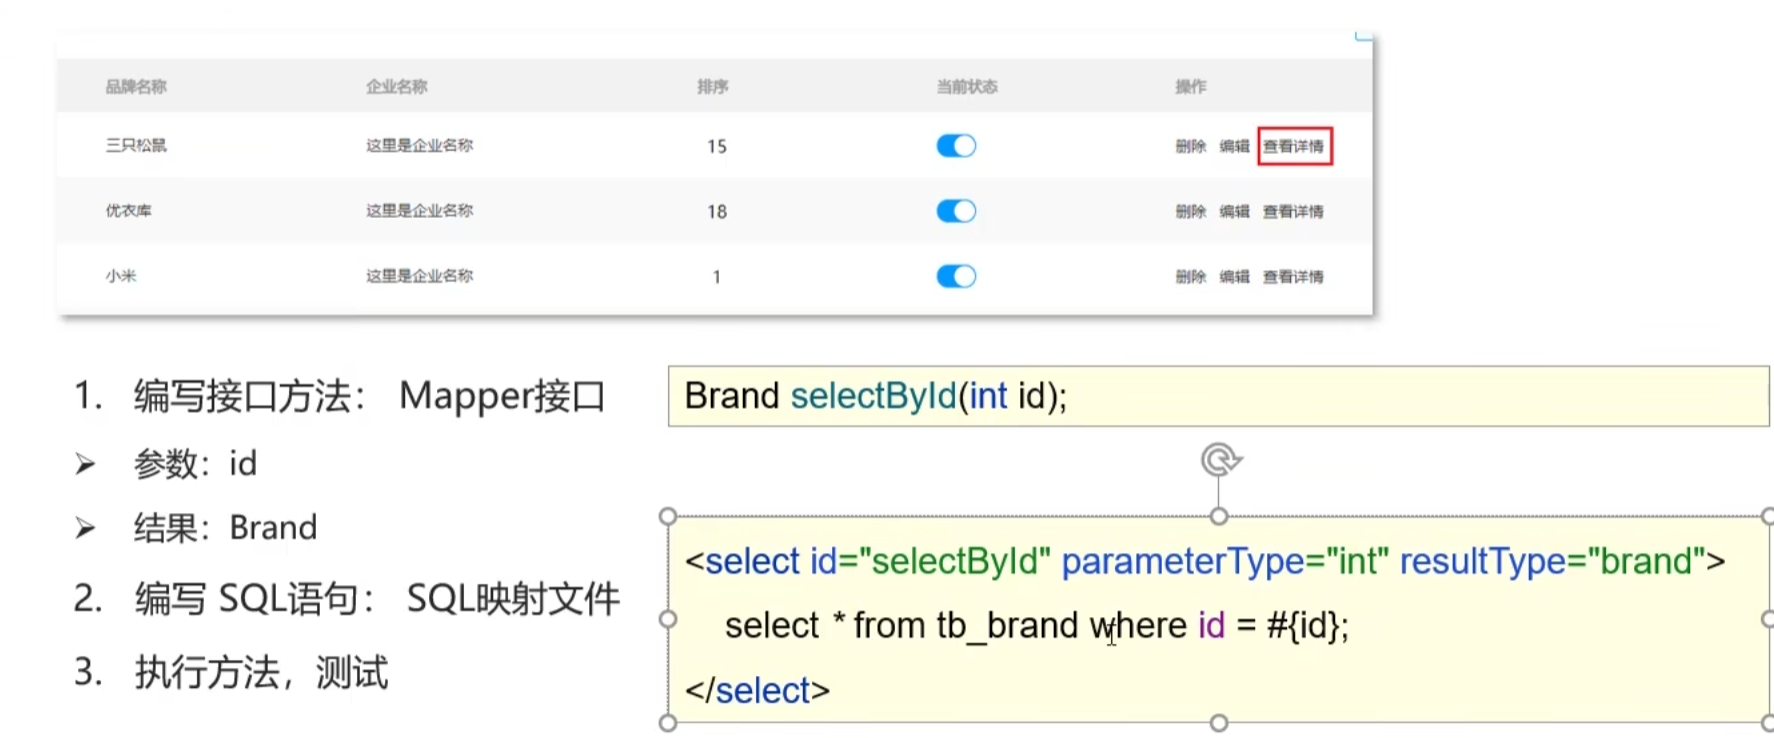Click 删除 in the 小米 row
This screenshot has width=1774, height=738.
point(1190,276)
